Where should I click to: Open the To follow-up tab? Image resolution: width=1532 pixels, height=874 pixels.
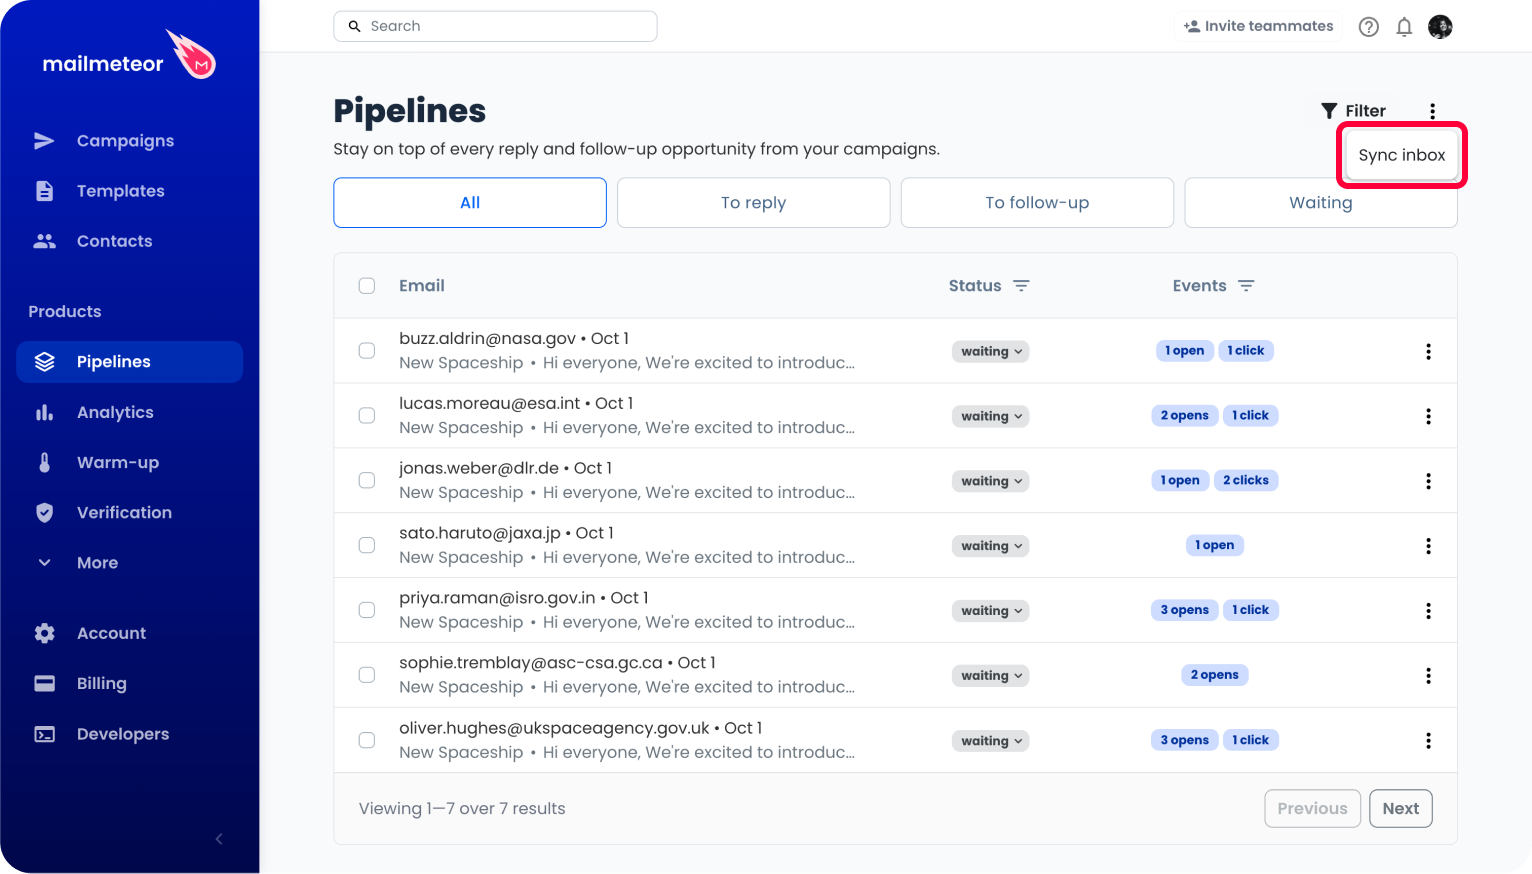tap(1037, 203)
